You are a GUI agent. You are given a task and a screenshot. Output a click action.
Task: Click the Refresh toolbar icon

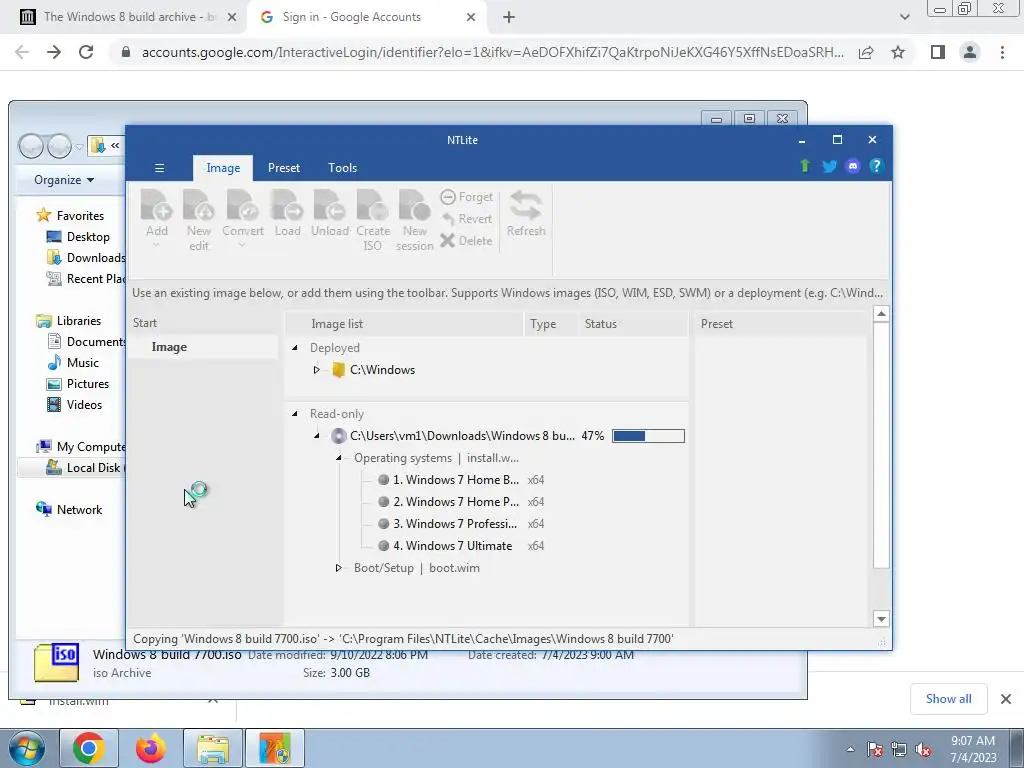point(526,213)
